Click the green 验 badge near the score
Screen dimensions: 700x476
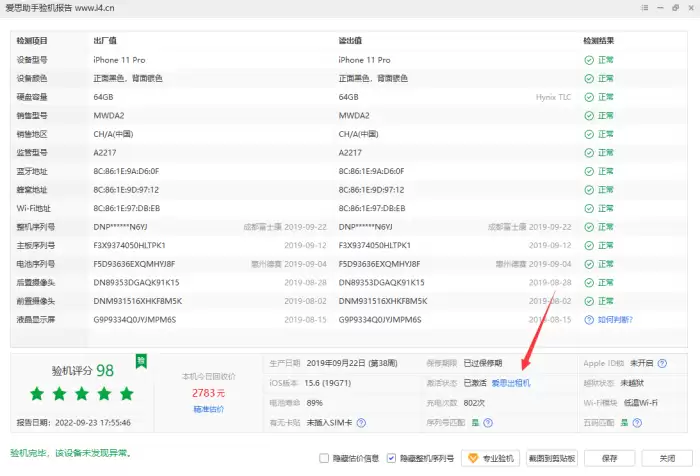(141, 361)
